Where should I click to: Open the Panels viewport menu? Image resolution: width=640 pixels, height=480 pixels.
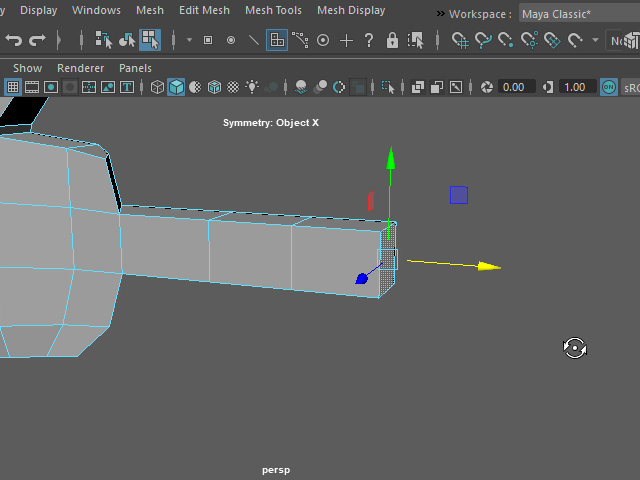click(135, 68)
